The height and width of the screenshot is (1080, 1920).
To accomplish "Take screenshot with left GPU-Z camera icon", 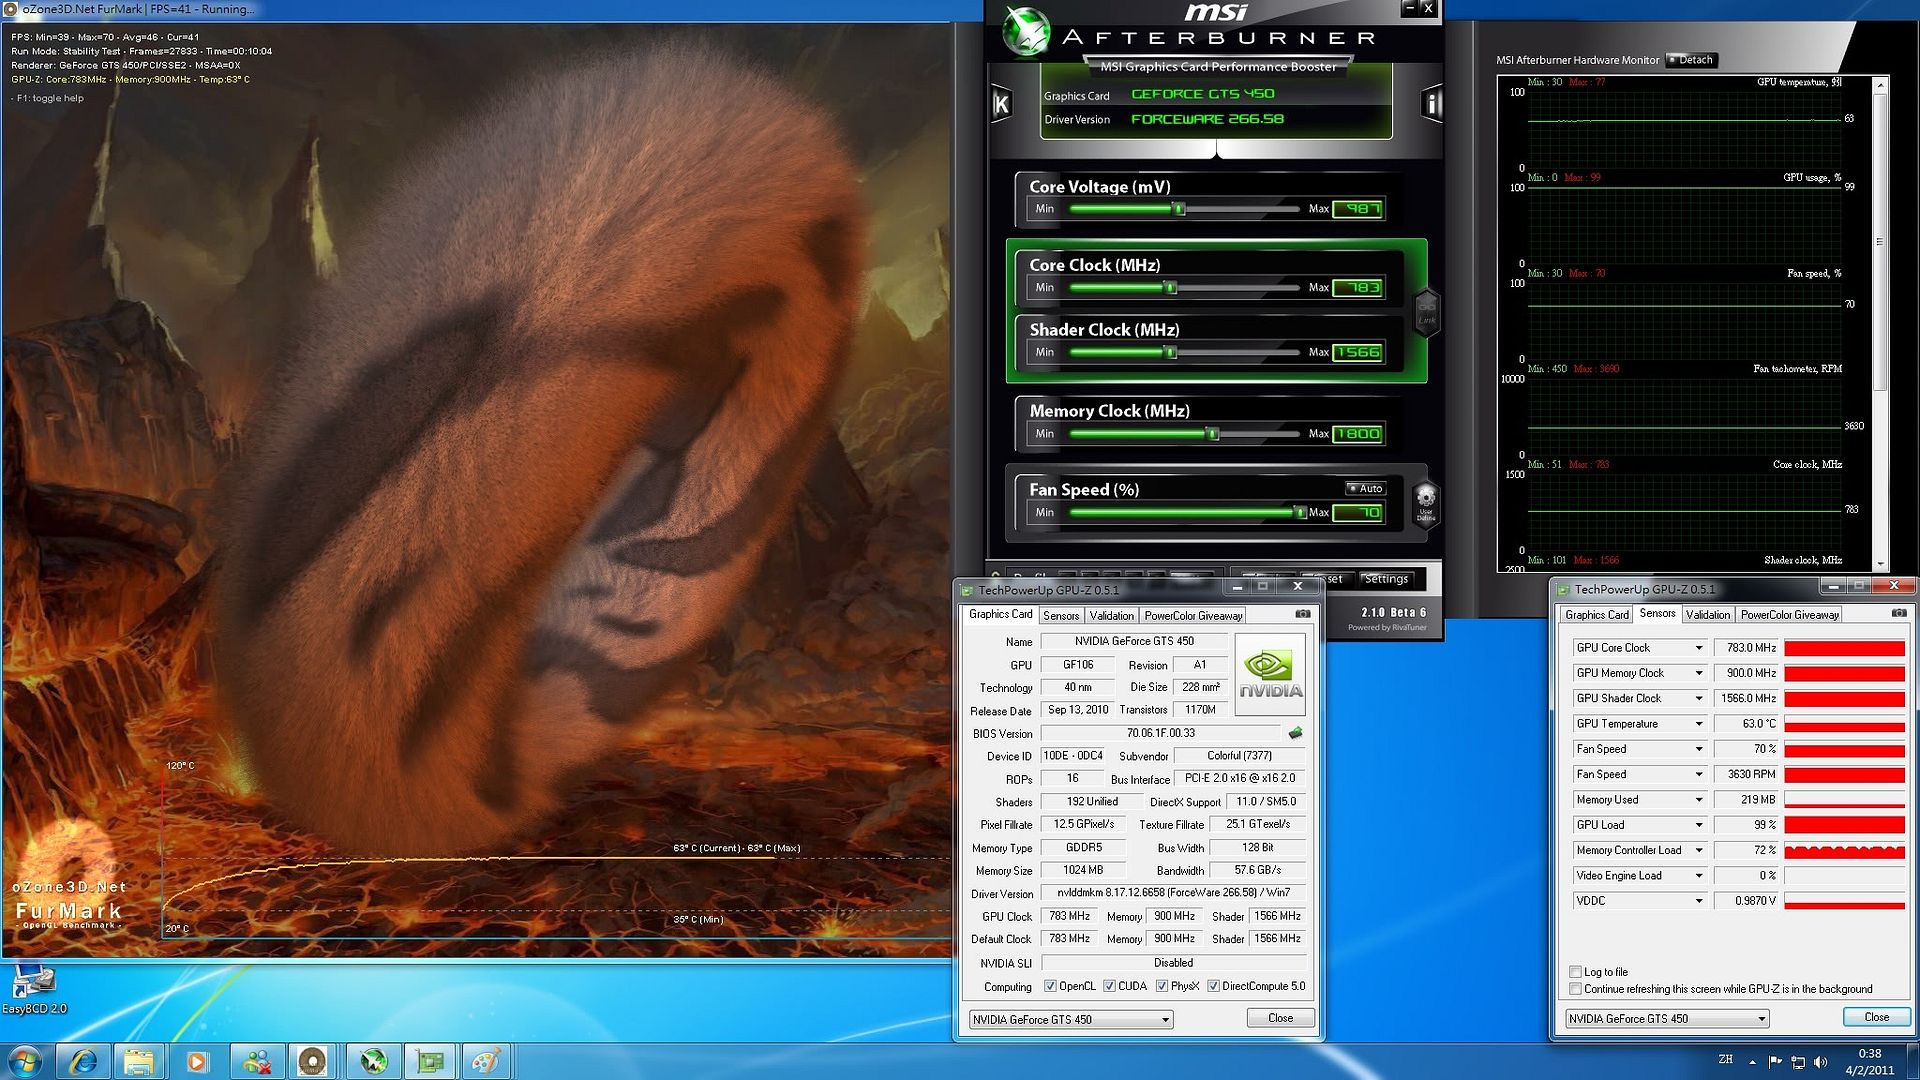I will (1303, 614).
